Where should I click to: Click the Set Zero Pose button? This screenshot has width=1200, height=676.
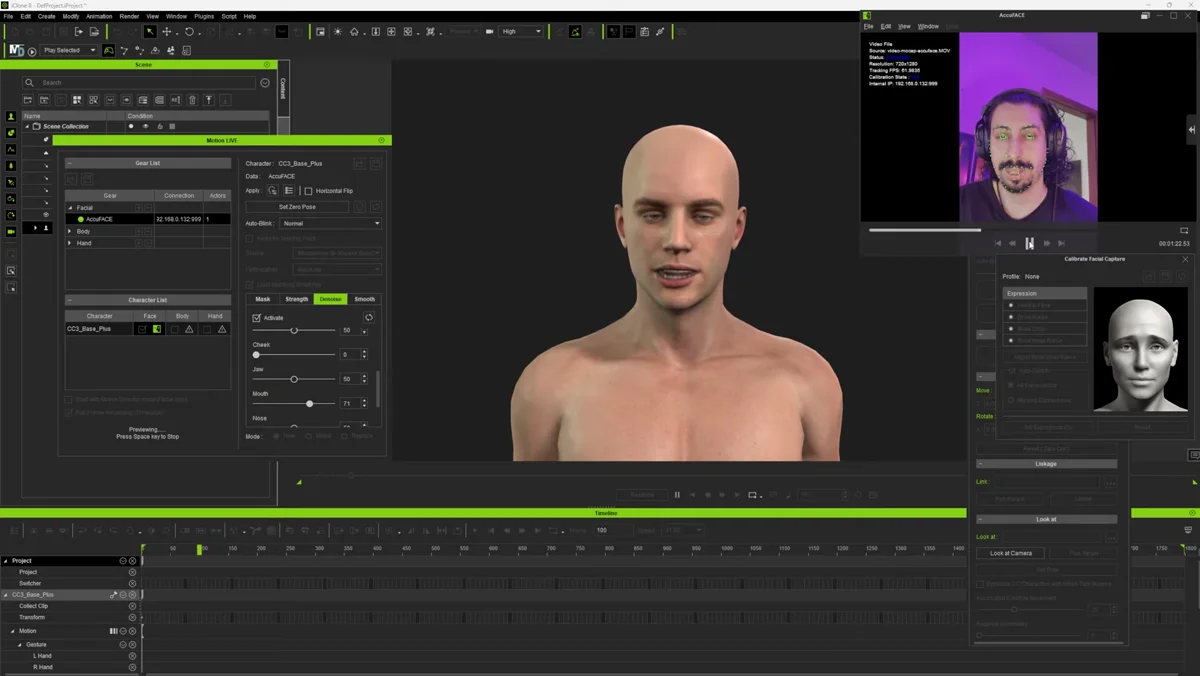click(x=297, y=207)
